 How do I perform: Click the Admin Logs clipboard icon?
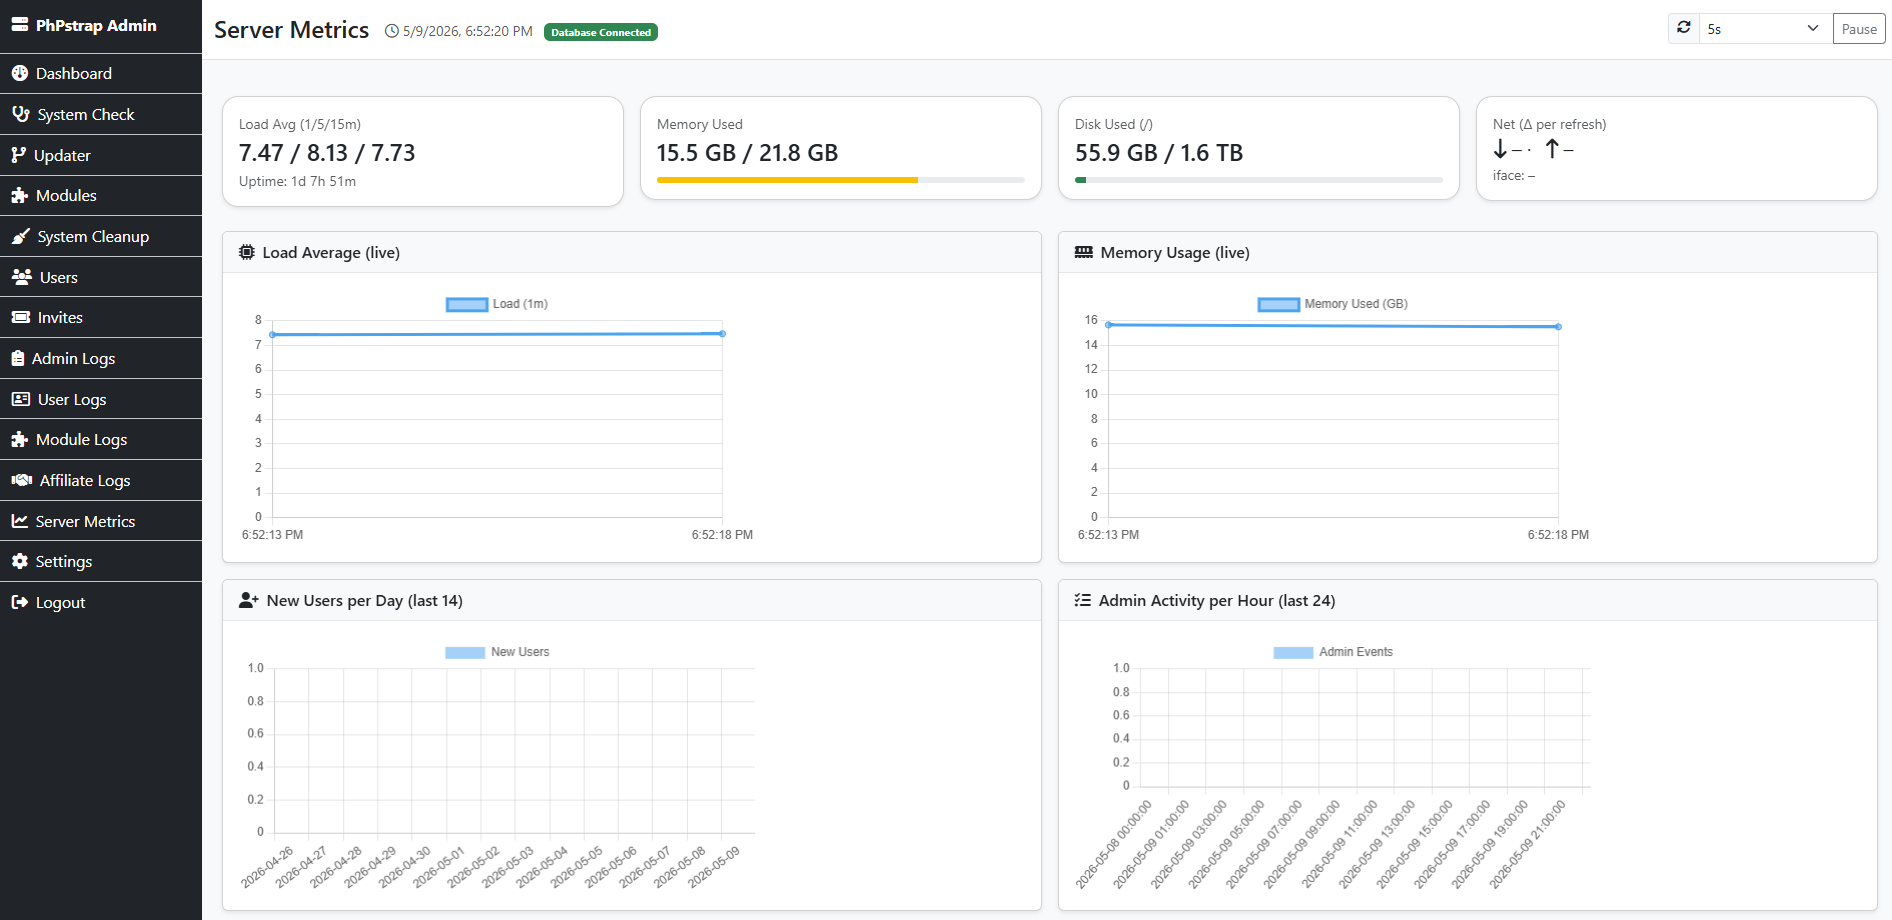pyautogui.click(x=18, y=358)
